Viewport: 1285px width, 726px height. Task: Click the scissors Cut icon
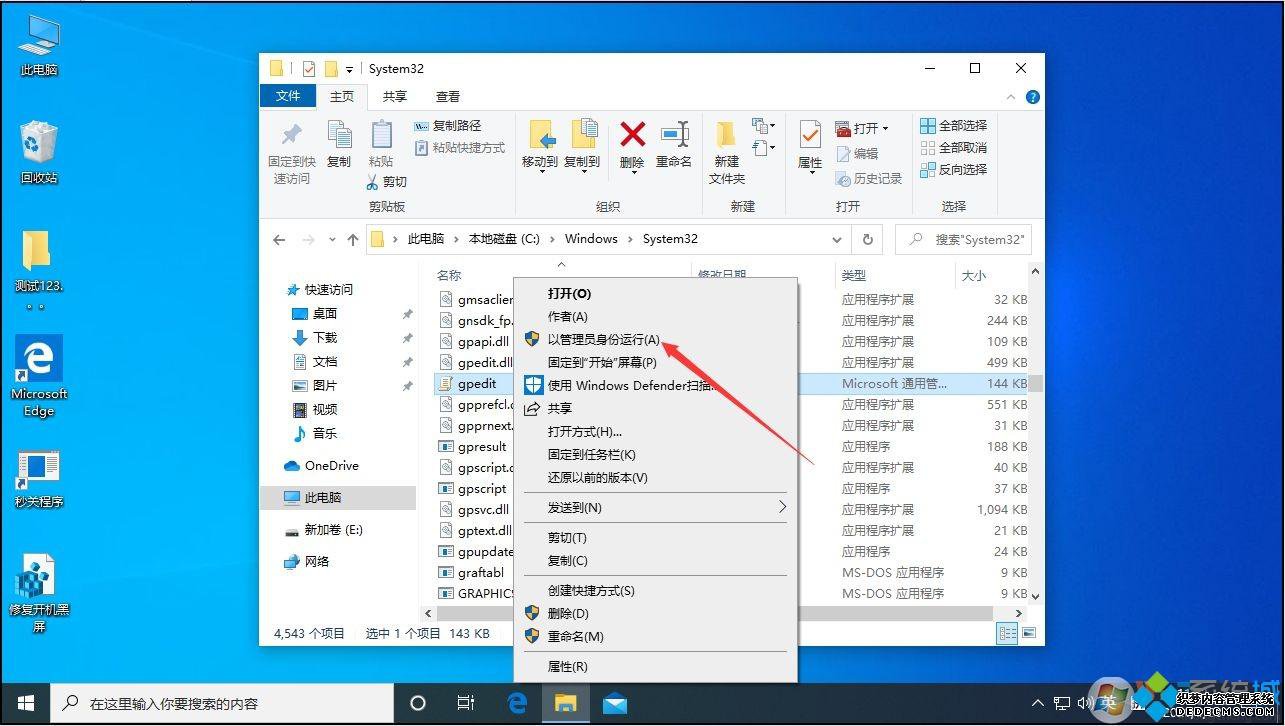click(x=372, y=182)
